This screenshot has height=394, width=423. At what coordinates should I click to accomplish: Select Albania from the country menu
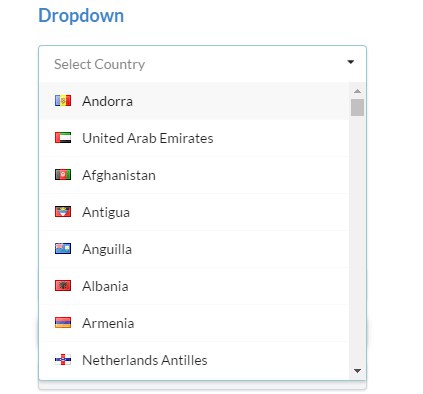tap(194, 286)
